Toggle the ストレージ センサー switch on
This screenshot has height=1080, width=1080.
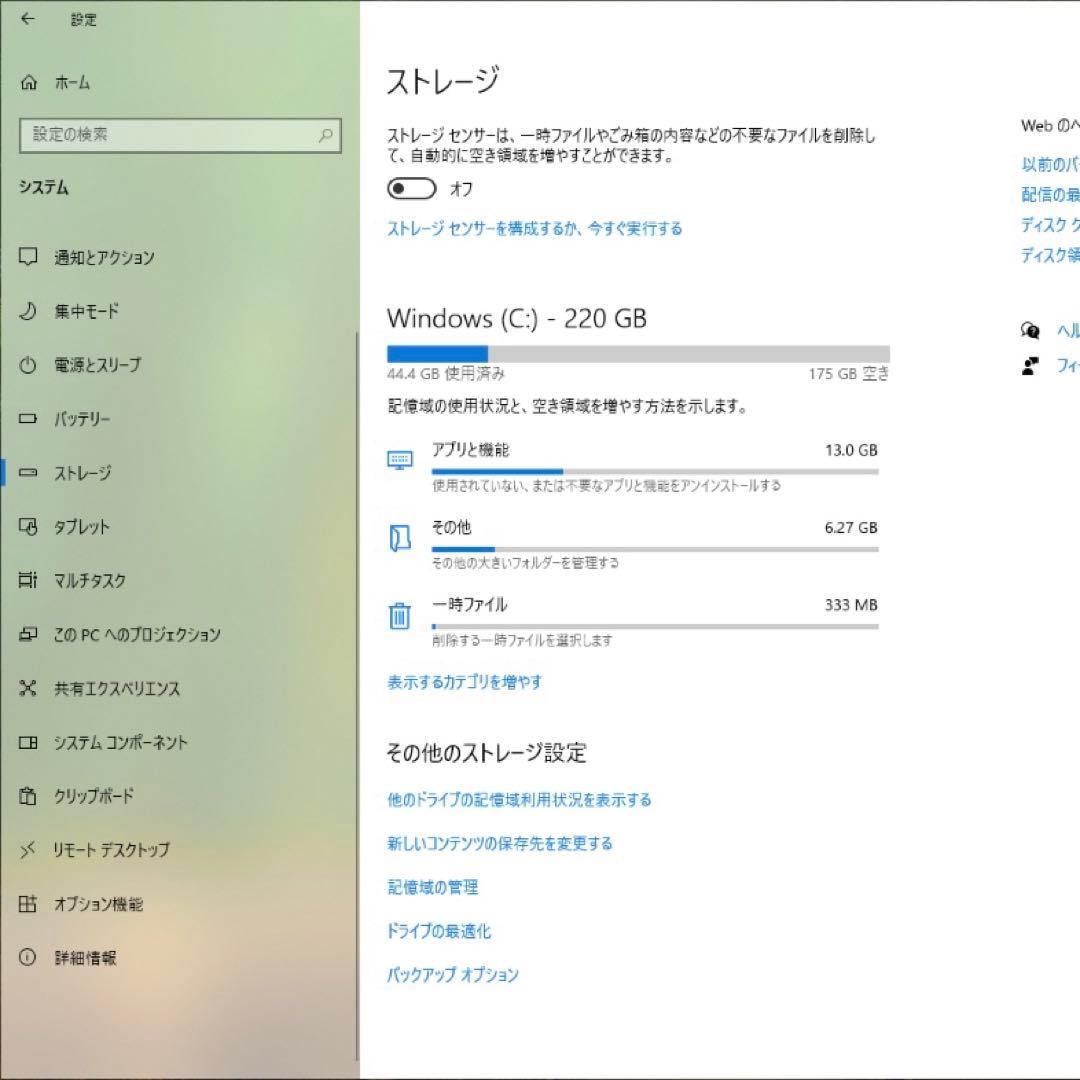tap(412, 188)
